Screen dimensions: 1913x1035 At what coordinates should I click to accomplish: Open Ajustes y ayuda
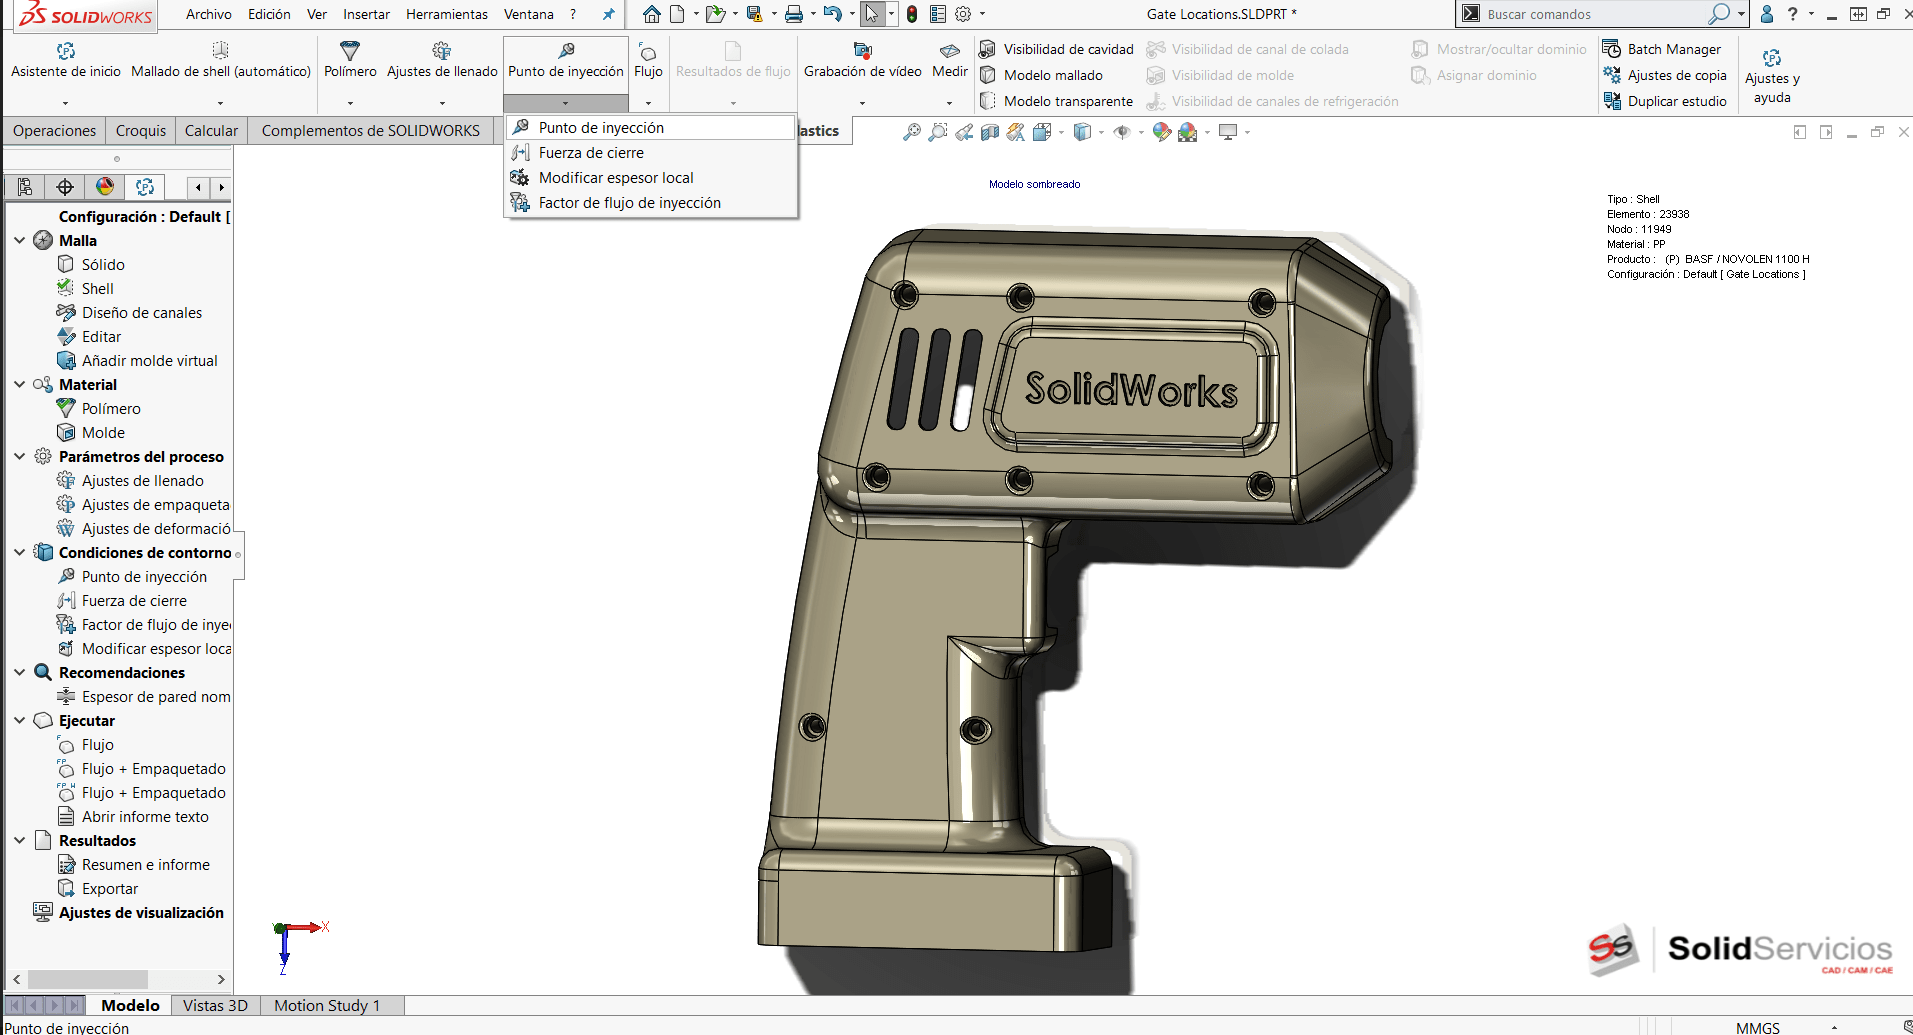1772,76
